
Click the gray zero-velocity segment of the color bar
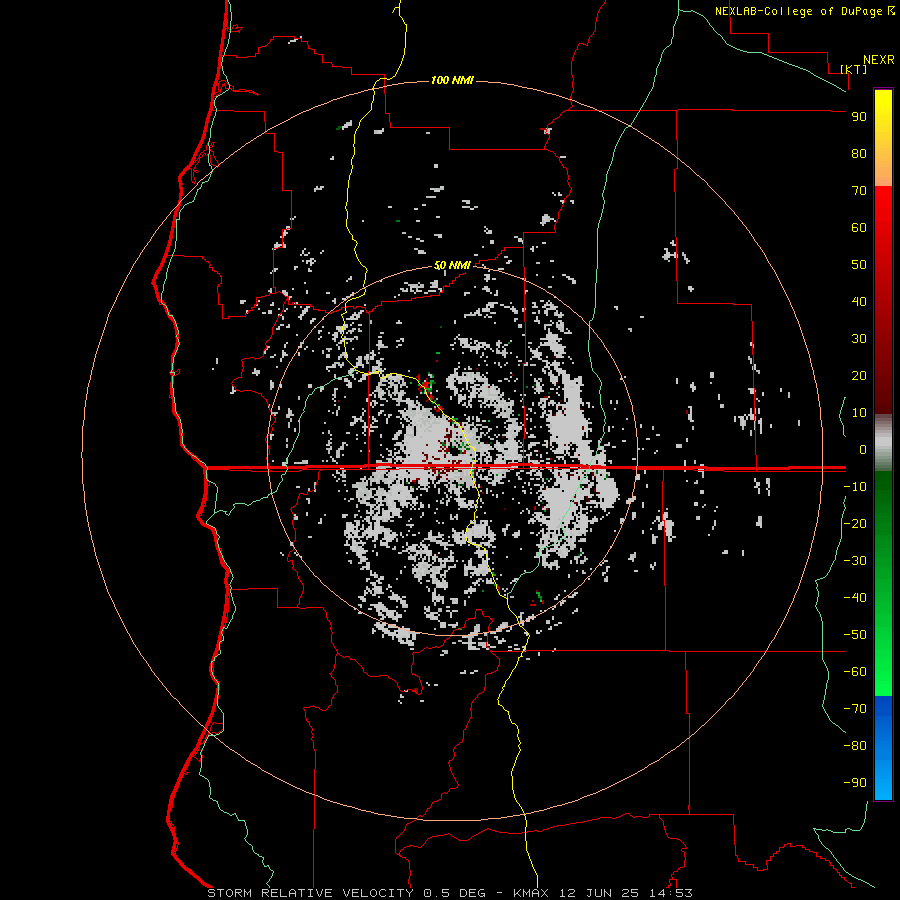[883, 443]
